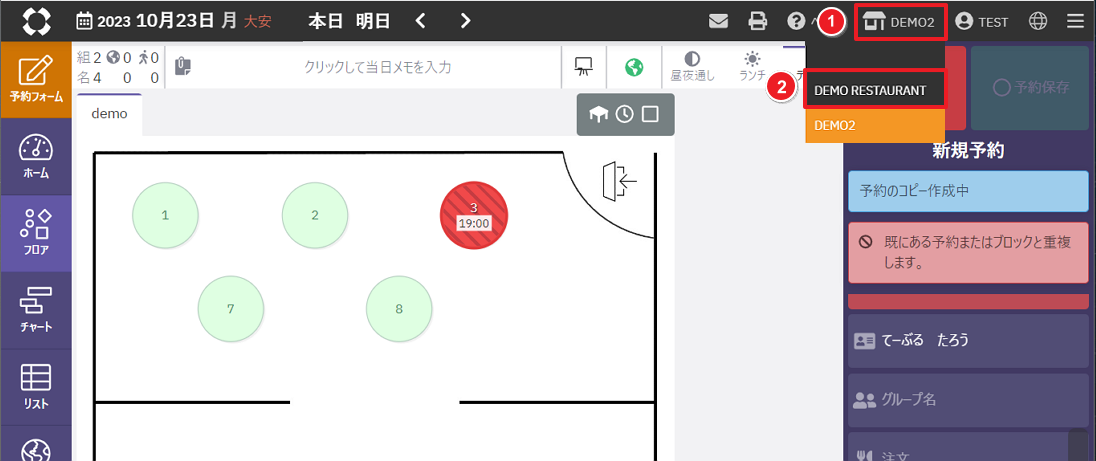Open the help question mark icon

coord(796,21)
